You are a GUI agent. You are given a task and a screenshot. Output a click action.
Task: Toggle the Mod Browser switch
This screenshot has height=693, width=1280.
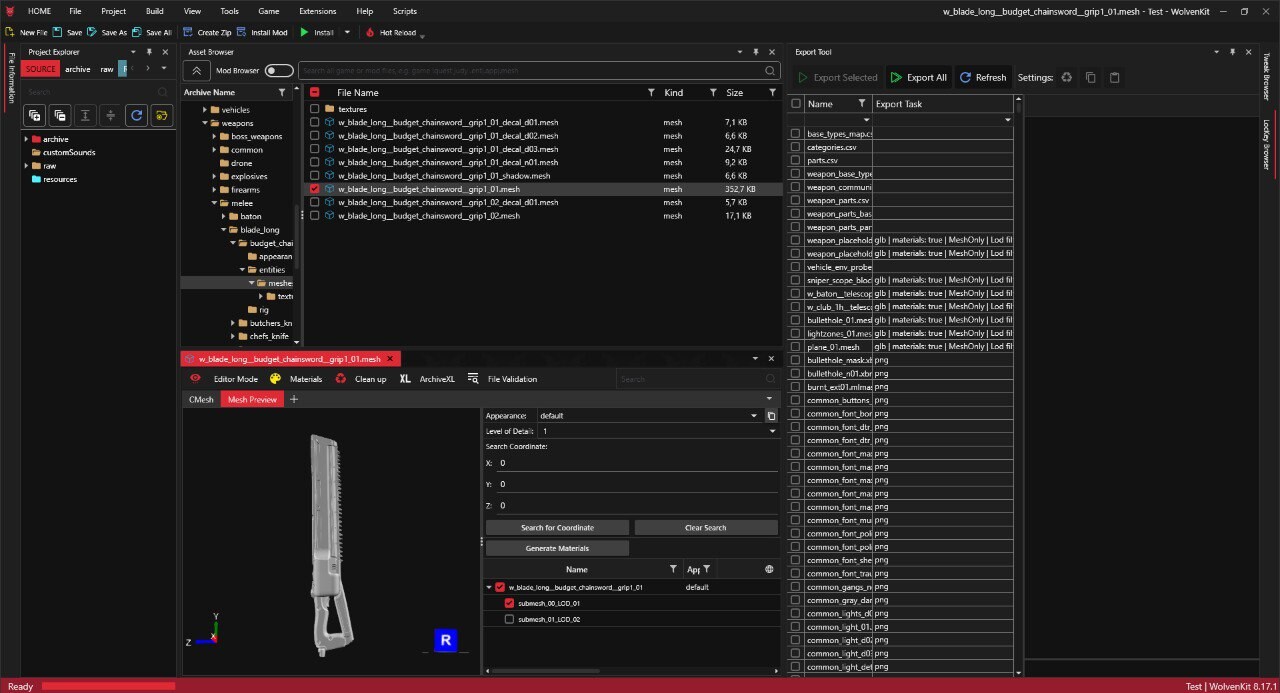(279, 71)
